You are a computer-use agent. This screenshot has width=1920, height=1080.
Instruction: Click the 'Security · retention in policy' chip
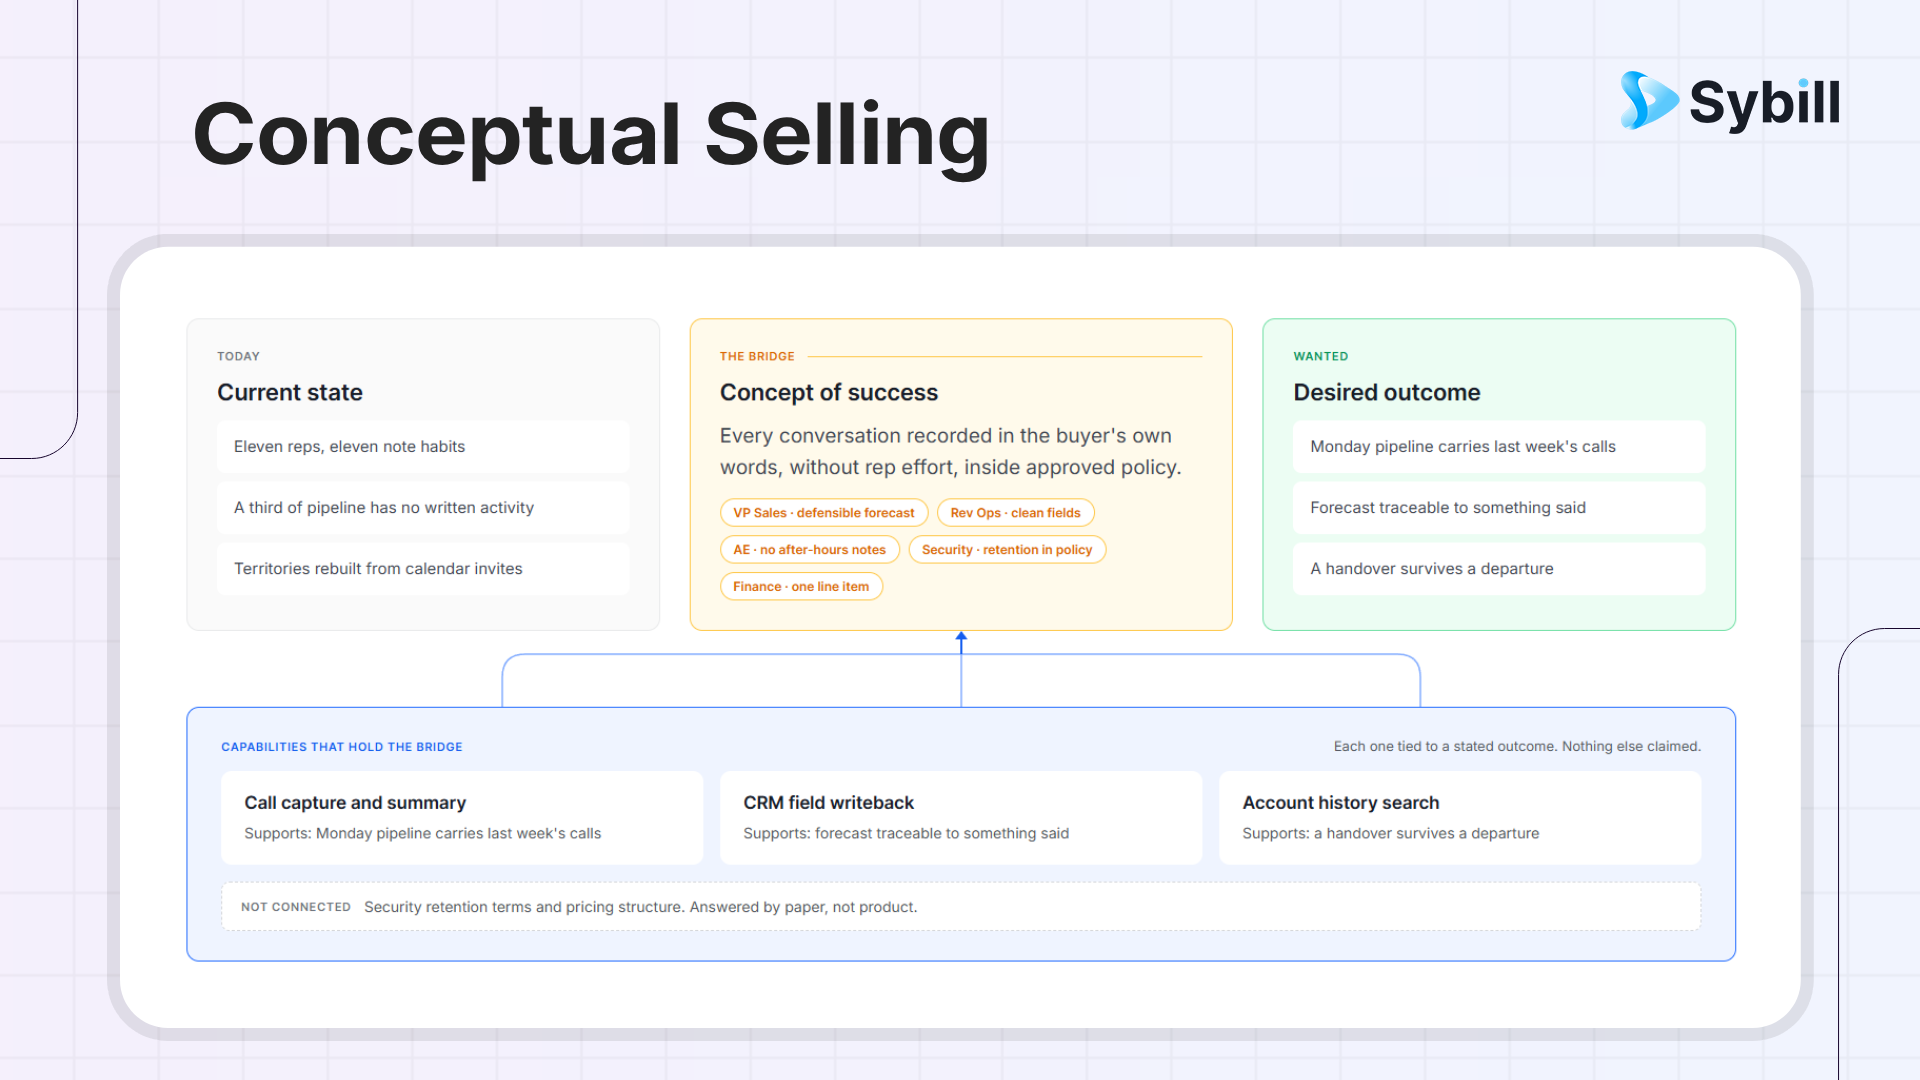coord(1007,550)
